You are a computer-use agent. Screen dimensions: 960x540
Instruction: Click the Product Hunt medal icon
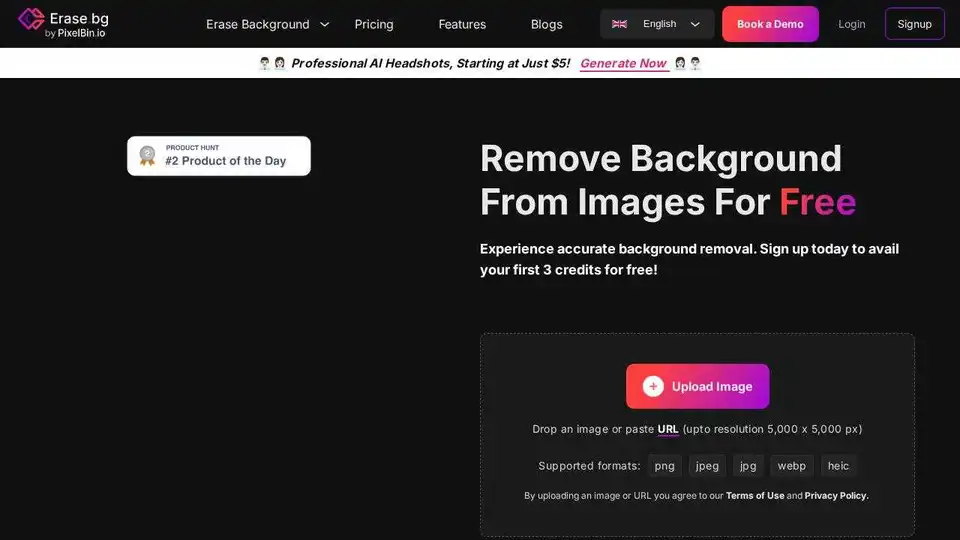click(148, 156)
